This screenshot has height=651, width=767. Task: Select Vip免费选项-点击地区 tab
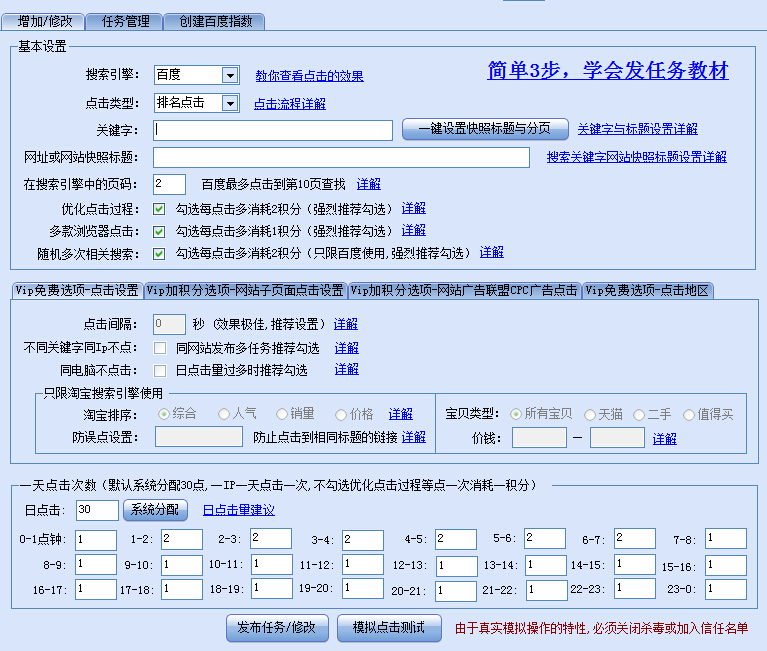[x=647, y=291]
